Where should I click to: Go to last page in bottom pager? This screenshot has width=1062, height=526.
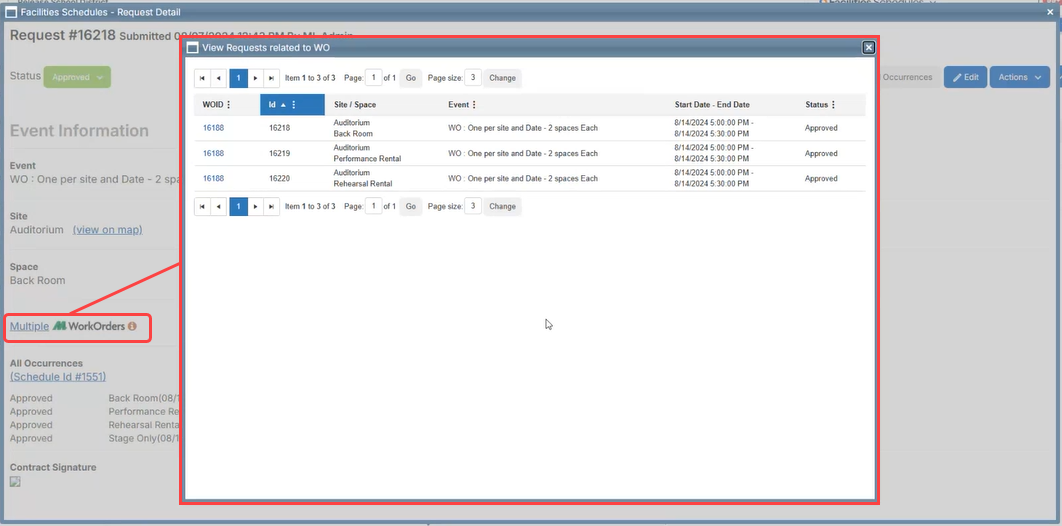pyautogui.click(x=271, y=206)
